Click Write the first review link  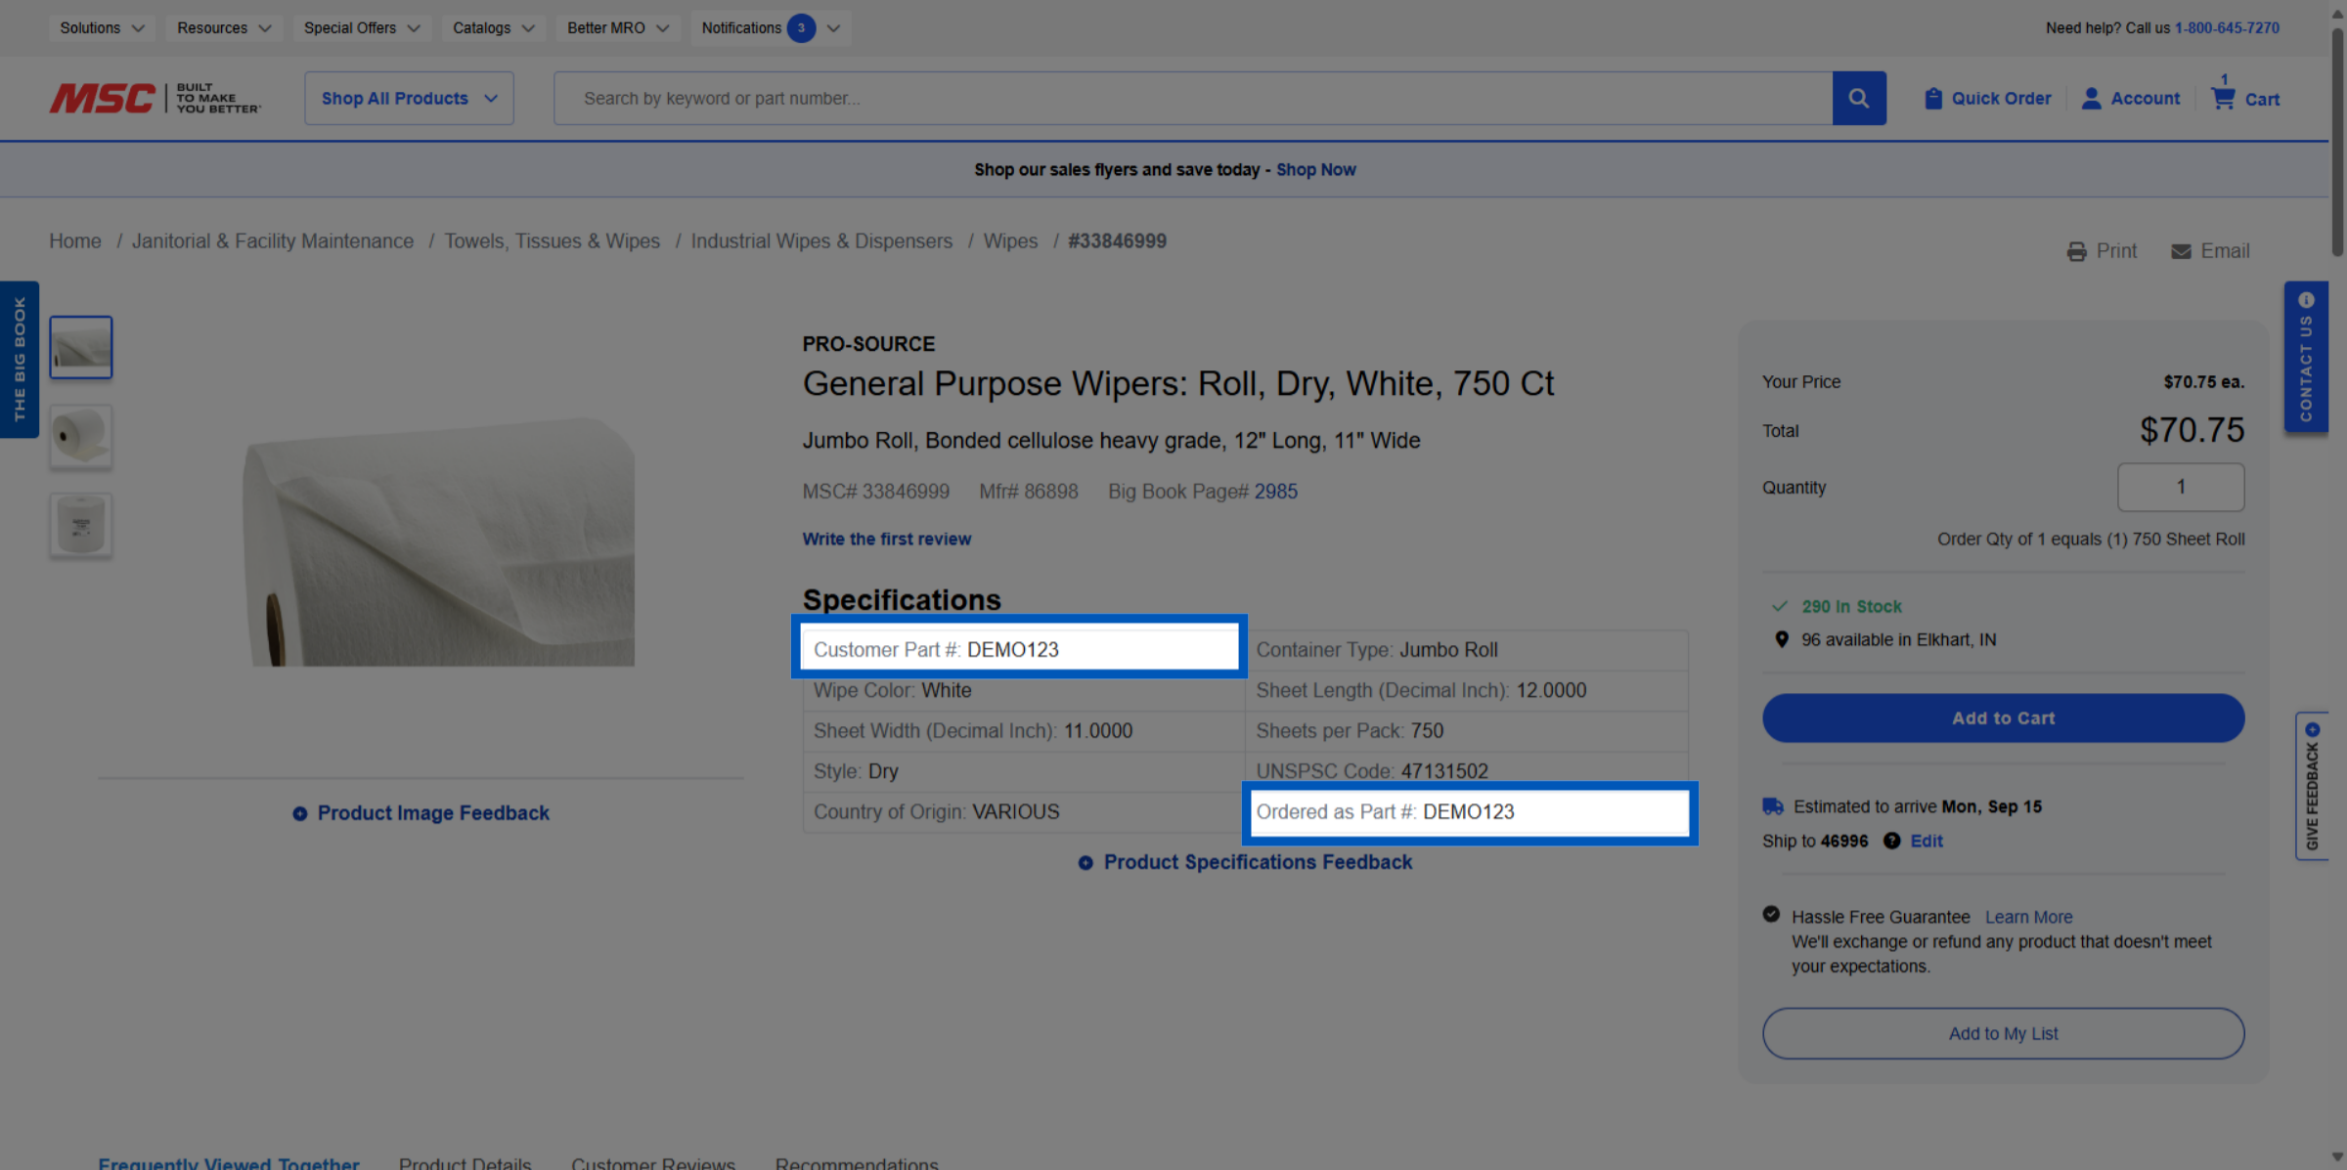886,539
